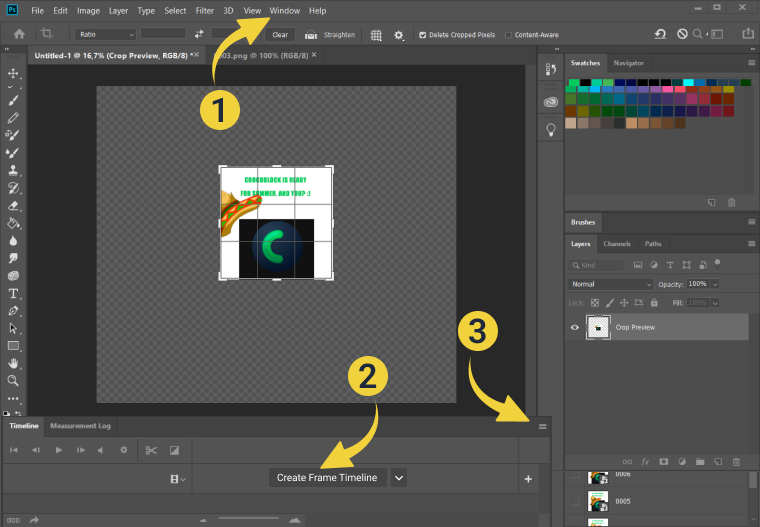Open the Learn lightbulb panel icon

click(x=551, y=130)
